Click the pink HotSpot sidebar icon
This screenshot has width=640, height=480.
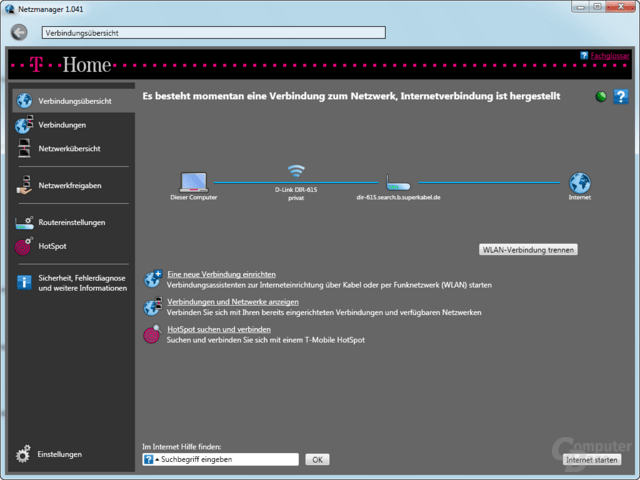click(x=24, y=246)
